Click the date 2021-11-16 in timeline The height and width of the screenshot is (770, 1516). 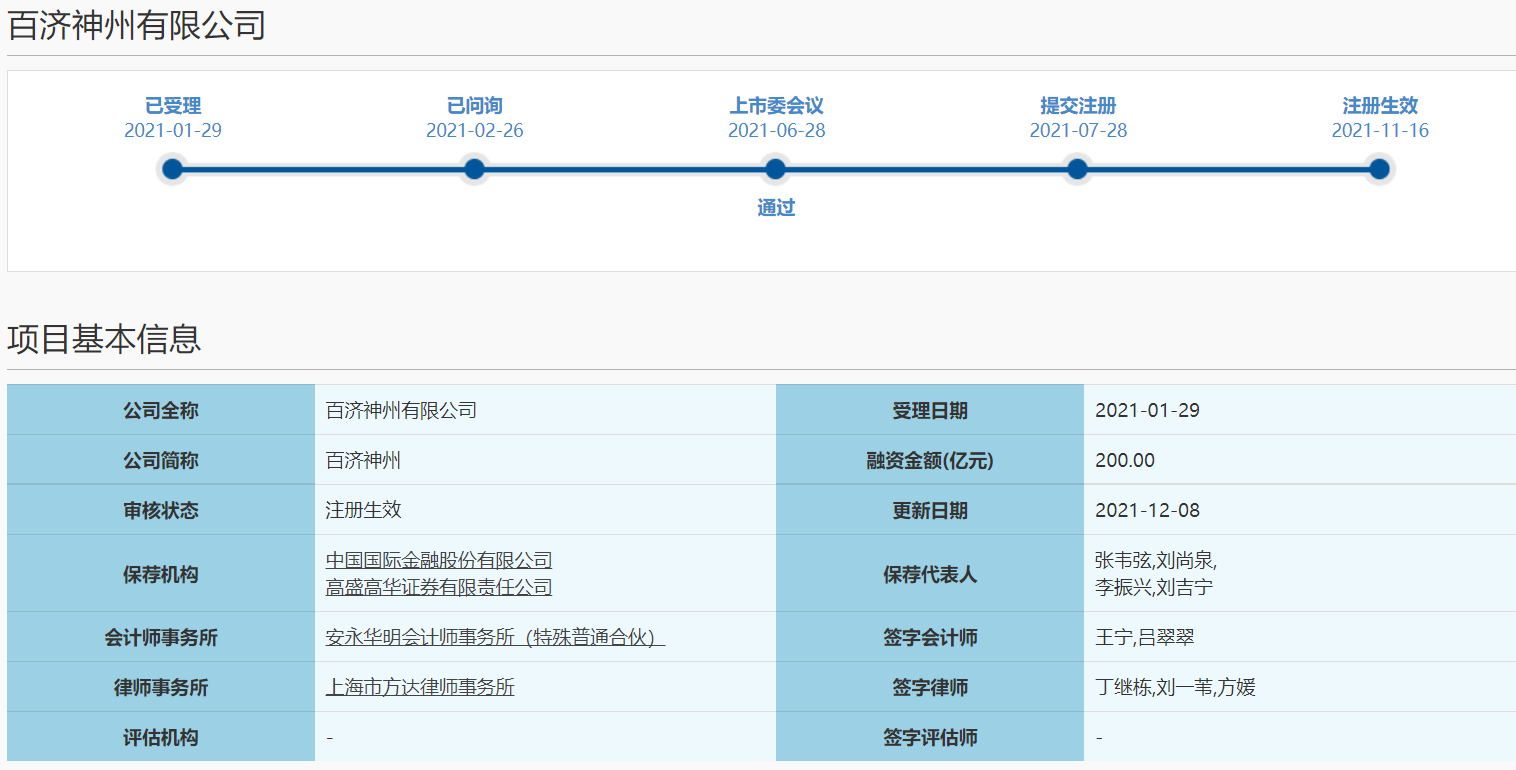(1380, 131)
